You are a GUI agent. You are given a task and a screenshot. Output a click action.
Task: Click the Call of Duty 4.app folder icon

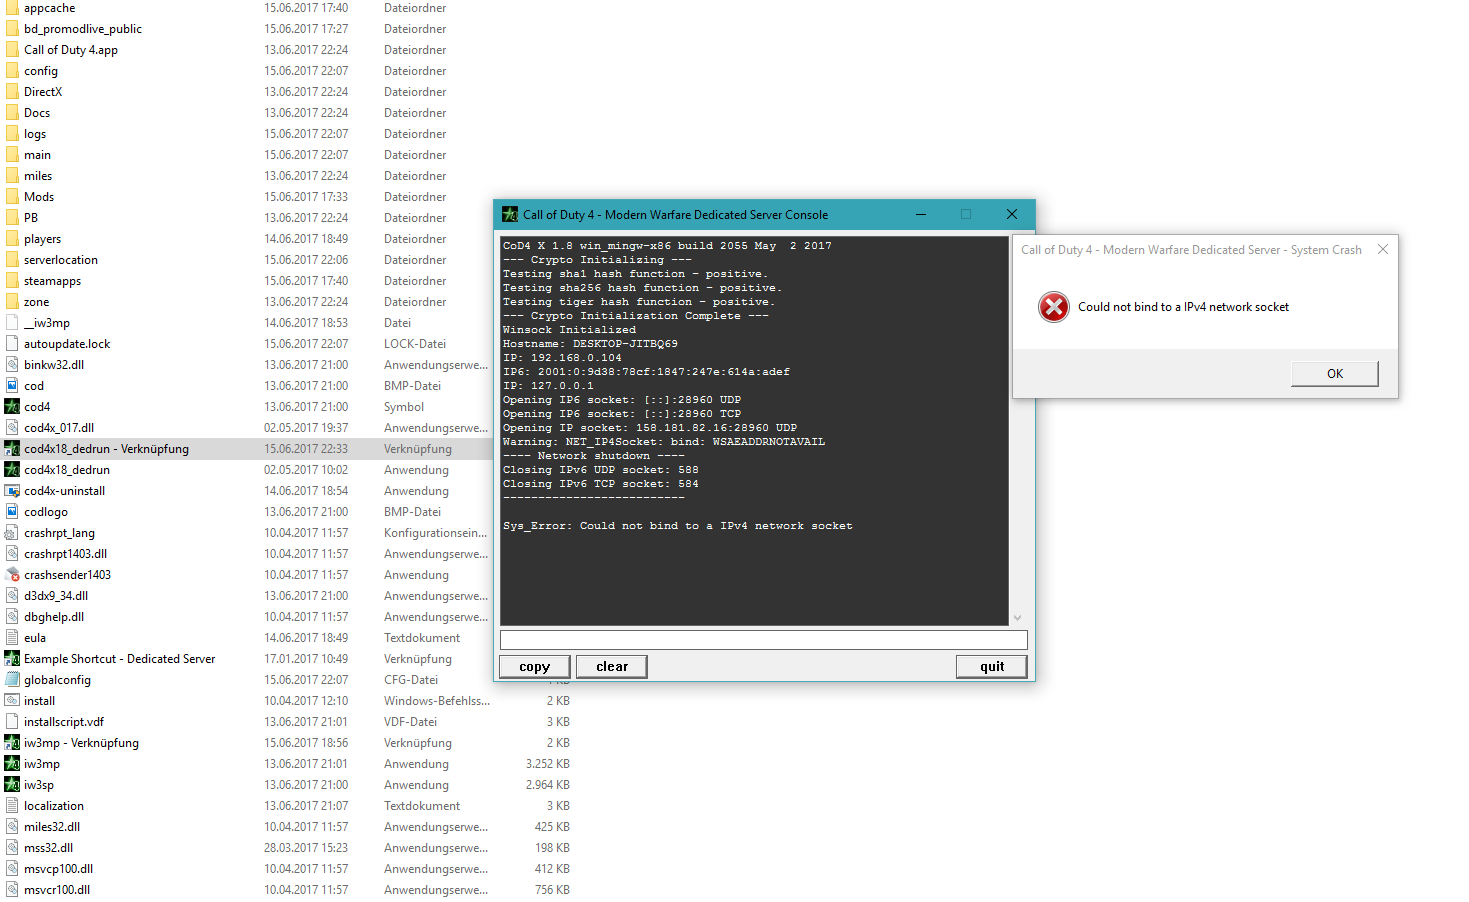coord(12,50)
